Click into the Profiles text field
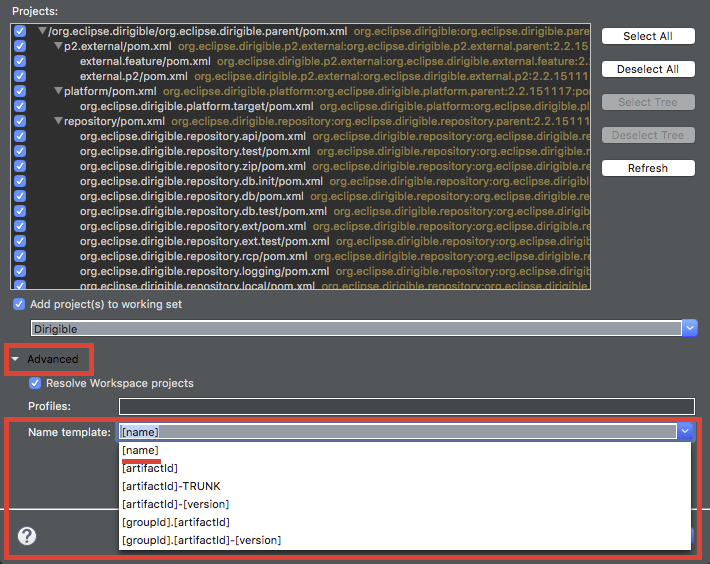The image size is (710, 564). 406,406
